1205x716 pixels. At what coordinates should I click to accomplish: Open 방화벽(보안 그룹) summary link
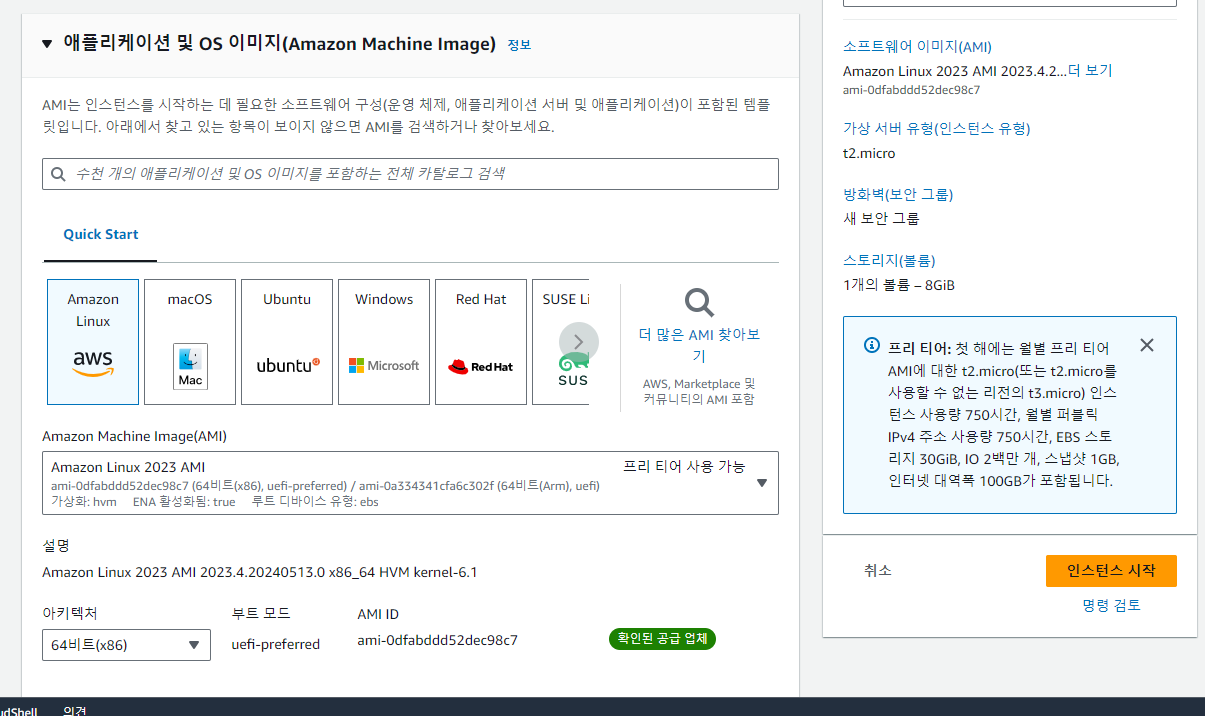click(x=898, y=194)
